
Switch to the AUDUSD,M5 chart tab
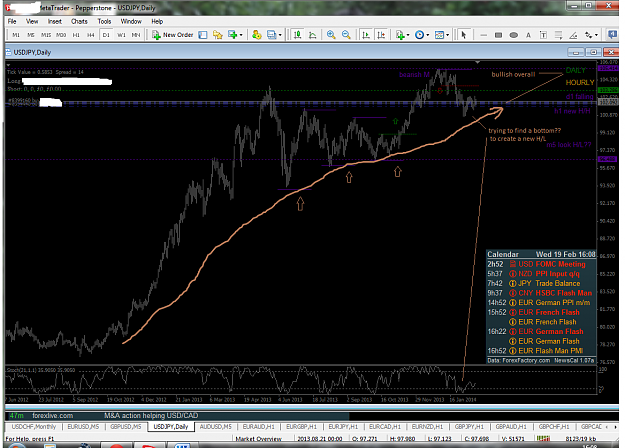[216, 427]
